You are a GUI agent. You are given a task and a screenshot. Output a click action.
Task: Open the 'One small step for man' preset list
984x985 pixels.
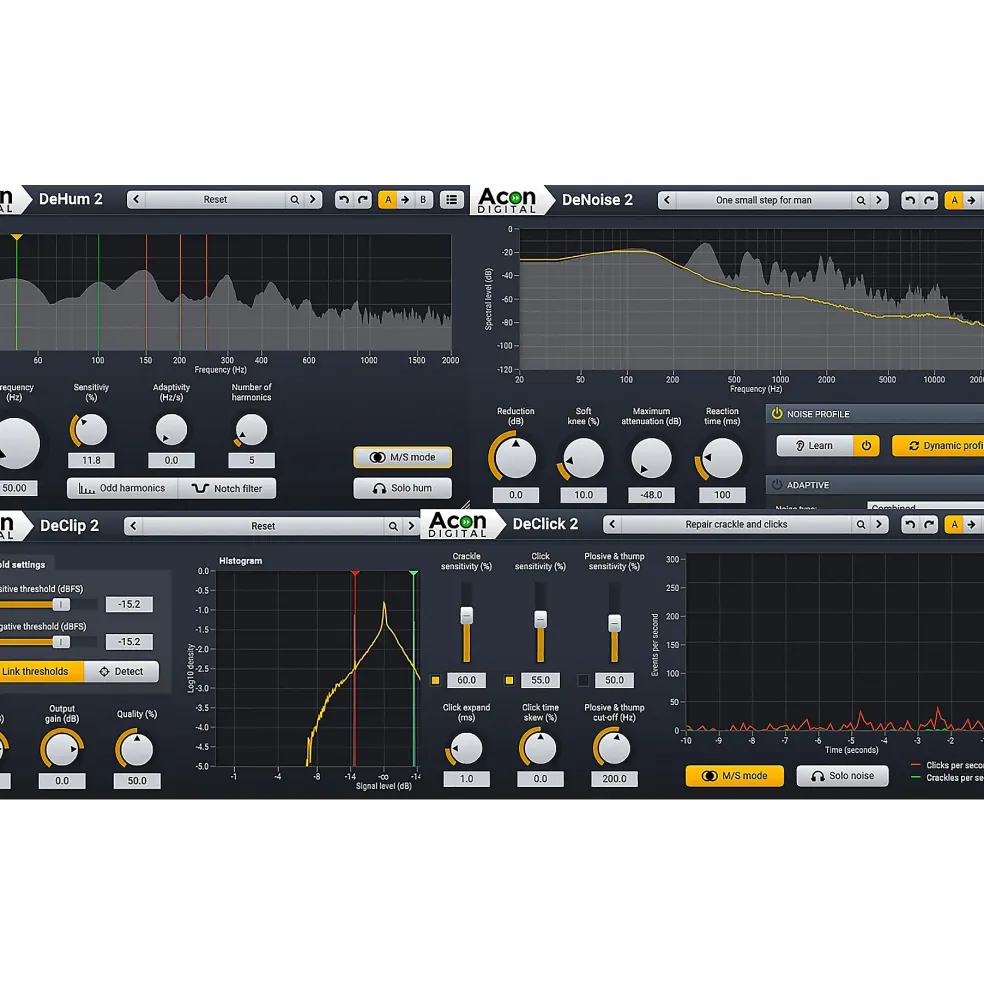[764, 200]
